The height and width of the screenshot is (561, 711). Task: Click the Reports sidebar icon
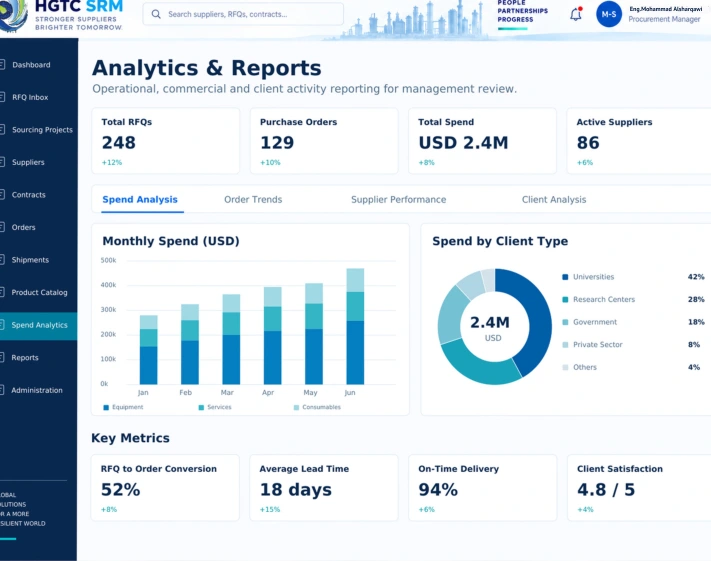coord(2,358)
